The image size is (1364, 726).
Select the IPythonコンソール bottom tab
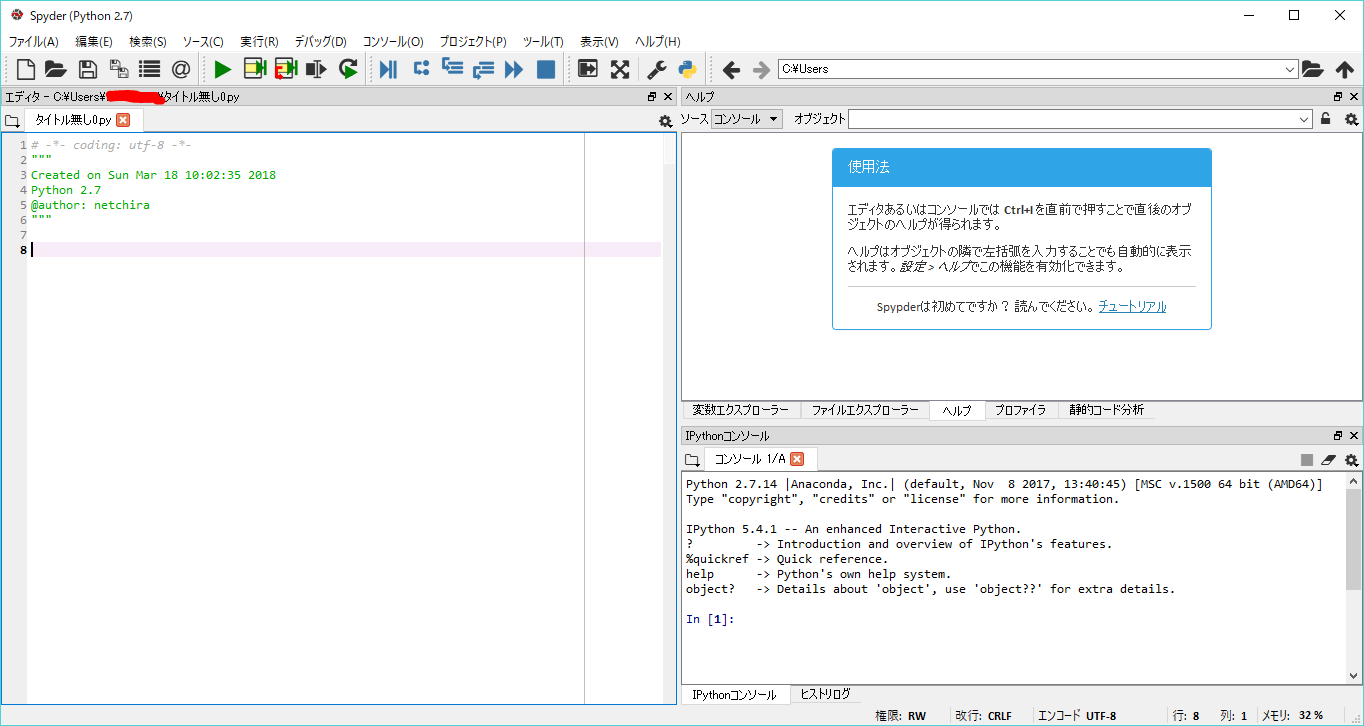(x=735, y=694)
